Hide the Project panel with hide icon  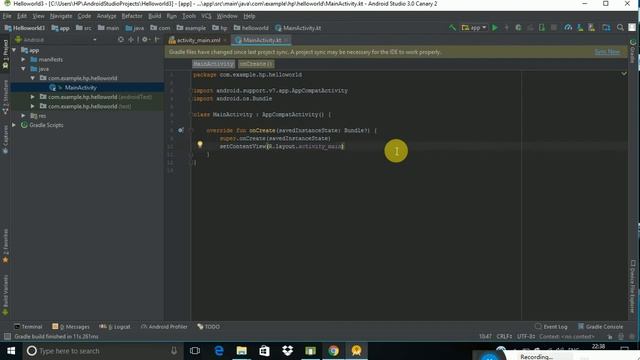click(x=158, y=40)
